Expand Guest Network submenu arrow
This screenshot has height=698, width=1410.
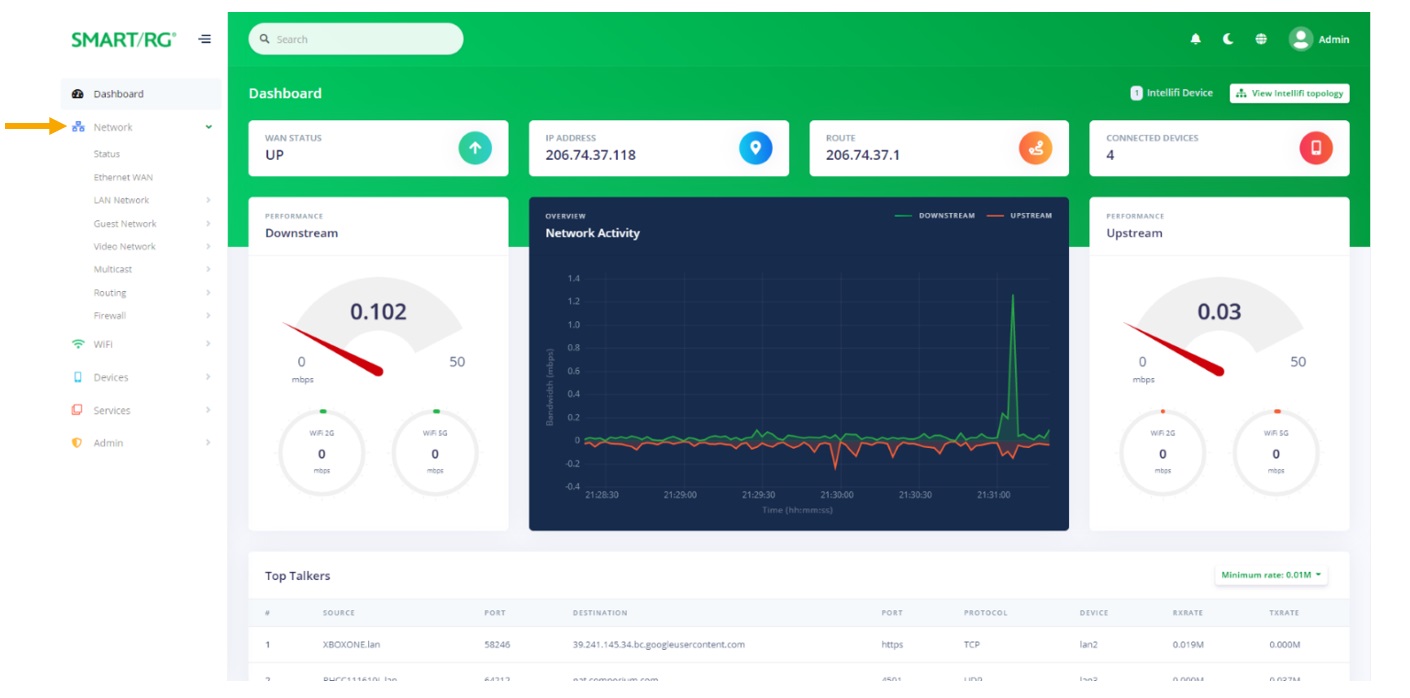208,224
